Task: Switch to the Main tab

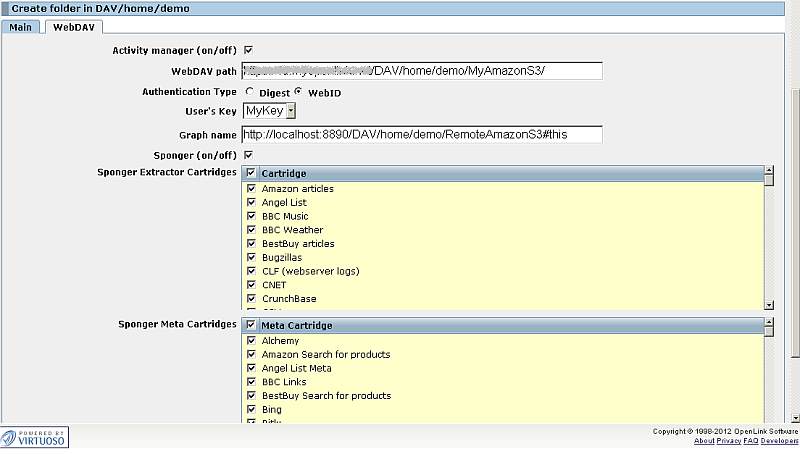Action: click(20, 28)
